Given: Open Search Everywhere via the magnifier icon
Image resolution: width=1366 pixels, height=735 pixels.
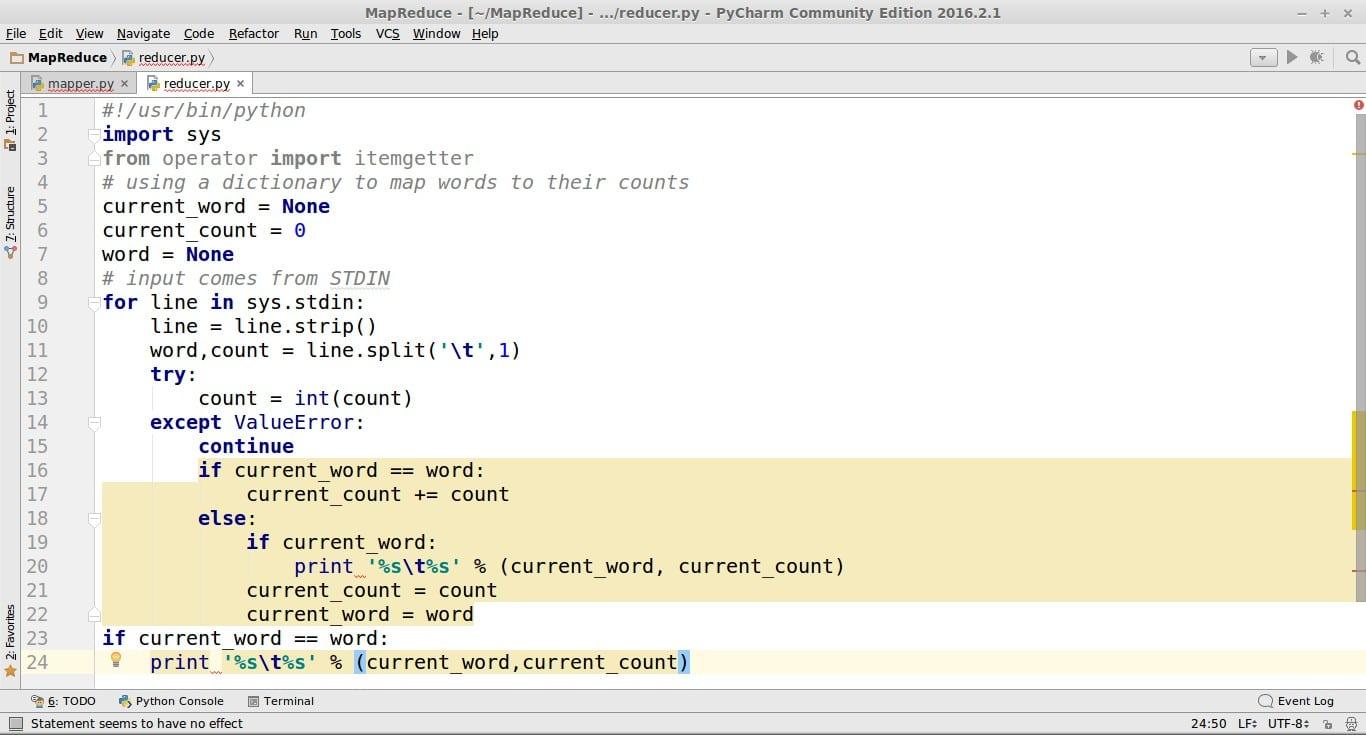Looking at the screenshot, I should (x=1352, y=57).
